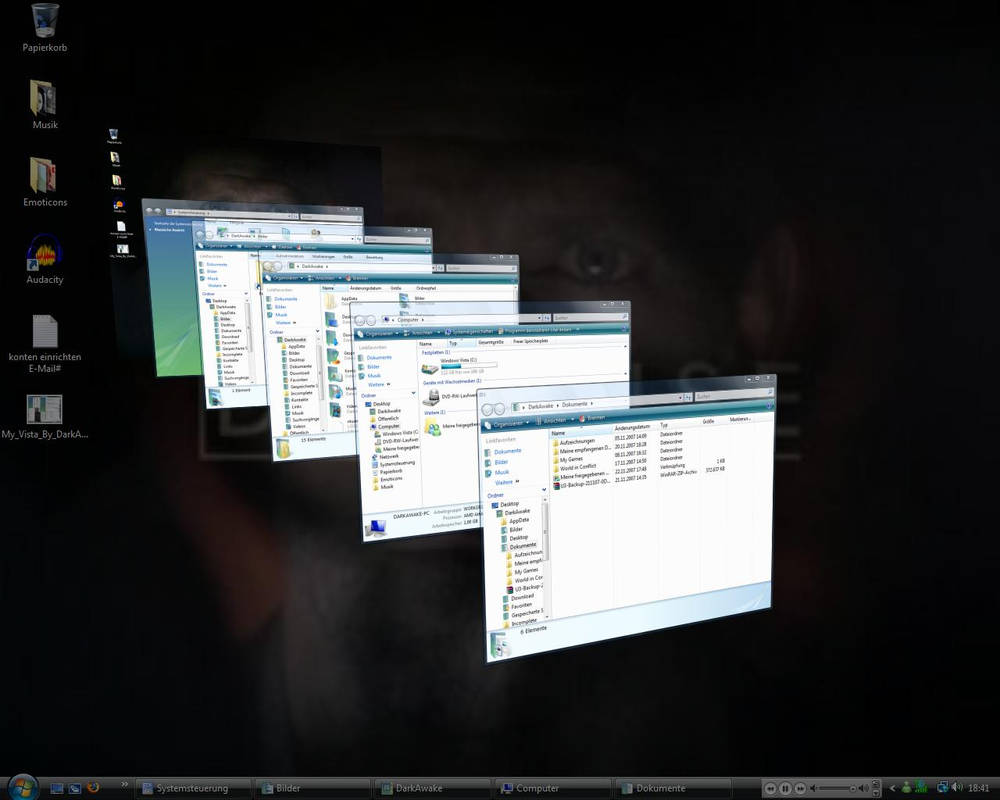Click the network icon in the system tray
1000x800 pixels.
click(x=941, y=787)
